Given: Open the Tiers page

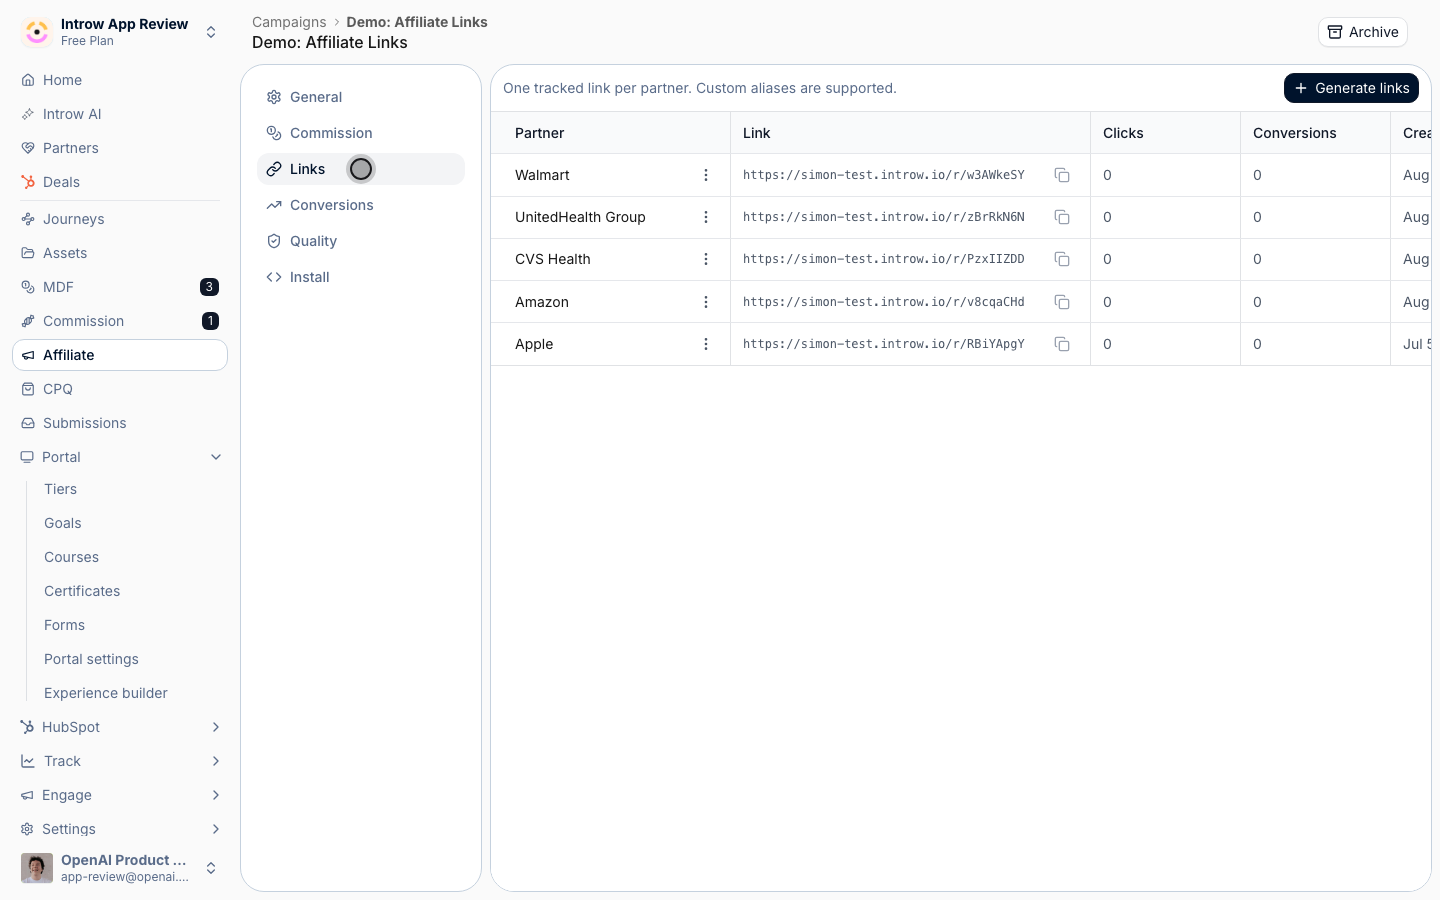Looking at the screenshot, I should 130,489.
